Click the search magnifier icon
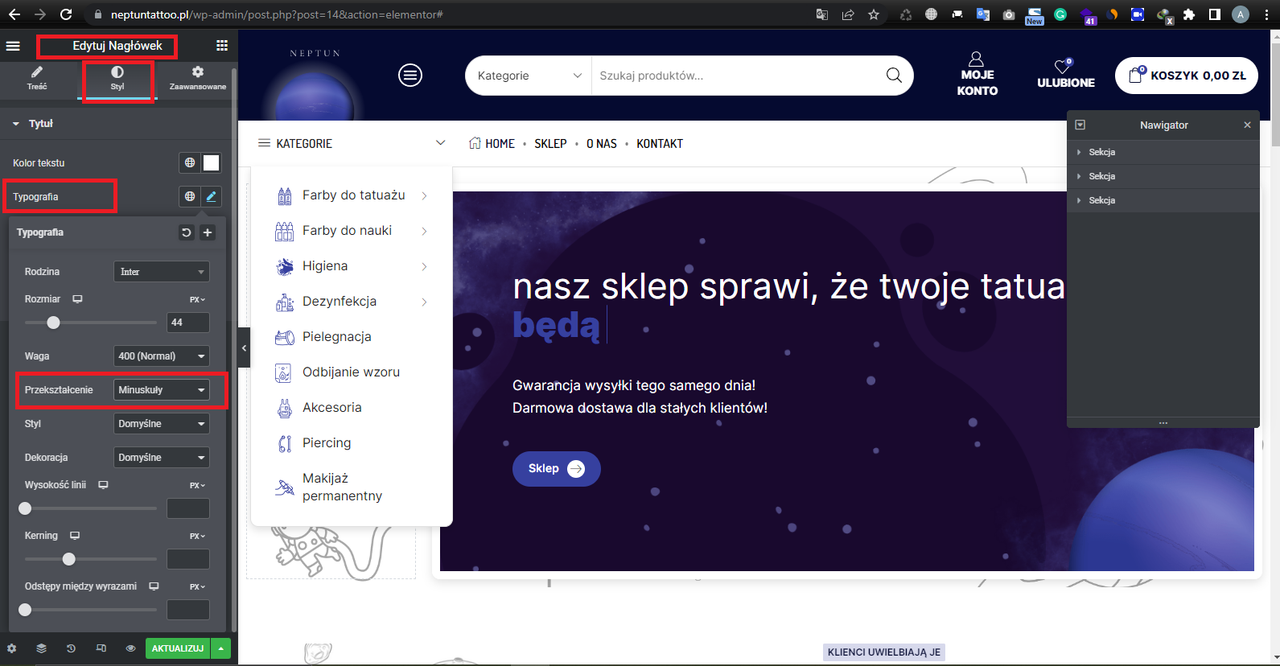The image size is (1280, 666). click(x=894, y=76)
